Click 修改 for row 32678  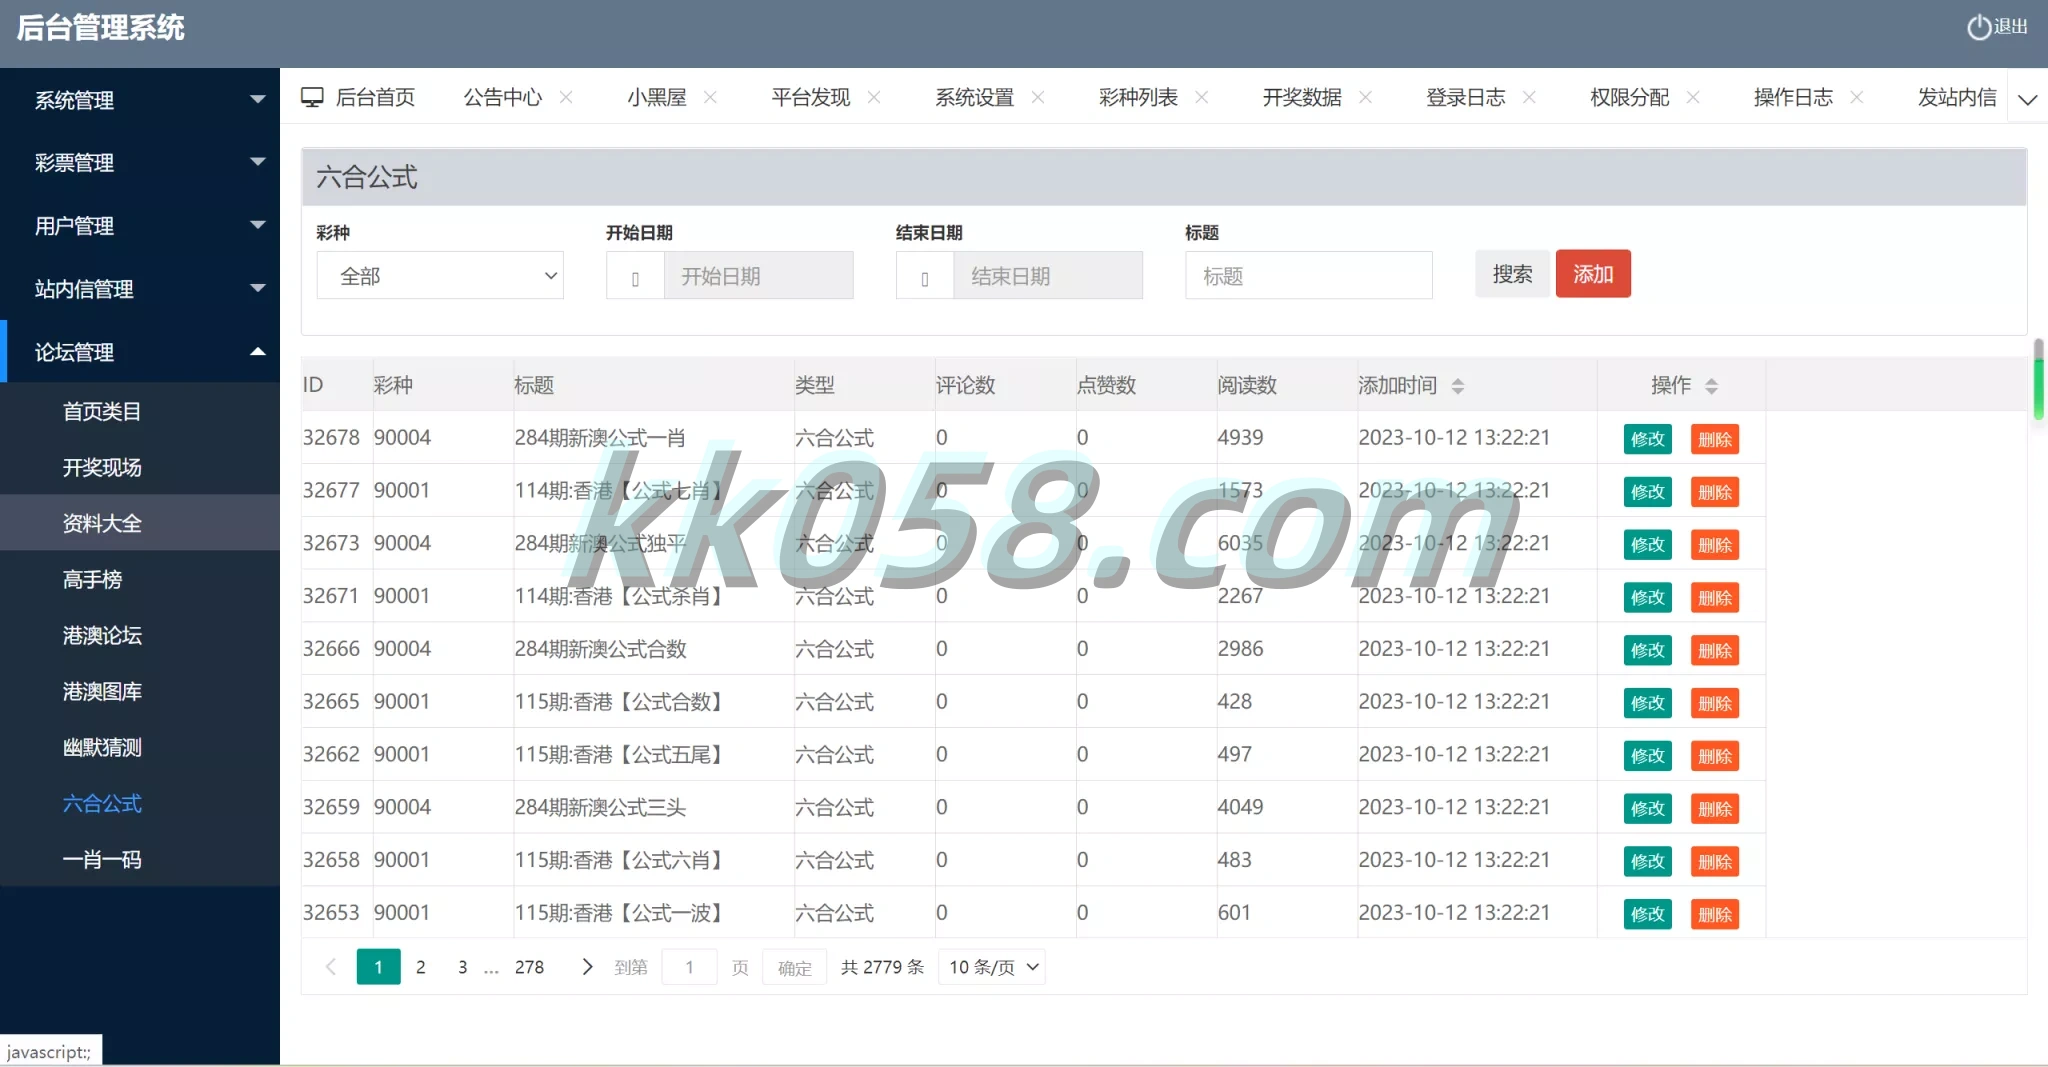[x=1648, y=439]
